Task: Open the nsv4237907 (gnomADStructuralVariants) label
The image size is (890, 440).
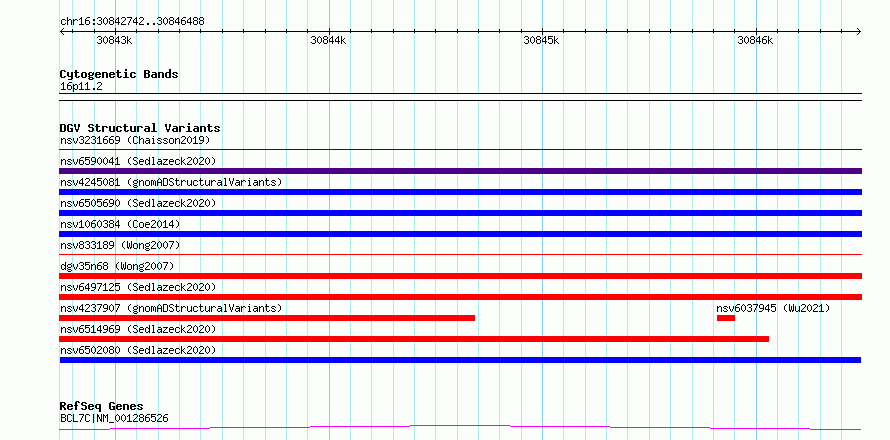Action: [171, 308]
